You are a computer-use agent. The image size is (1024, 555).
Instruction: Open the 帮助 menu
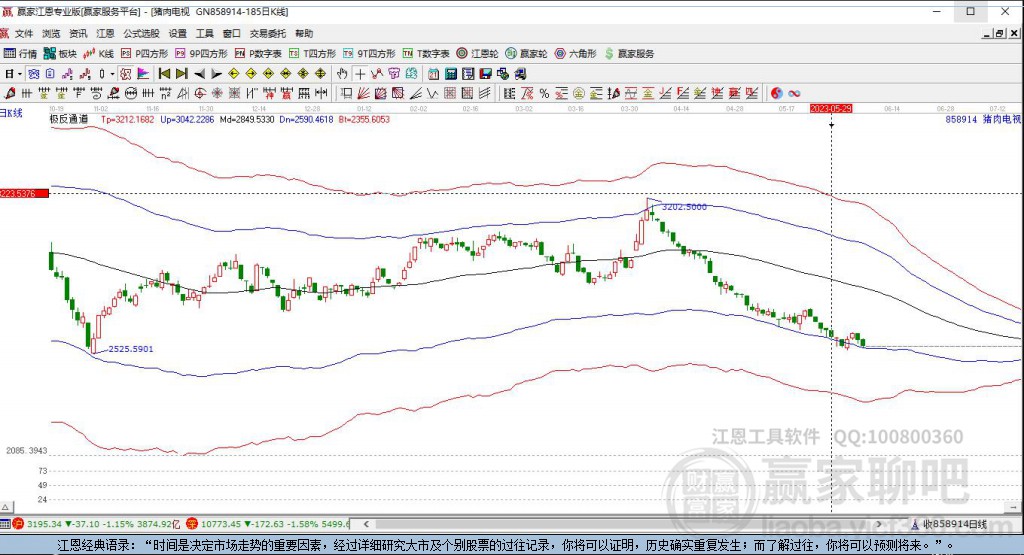(304, 33)
